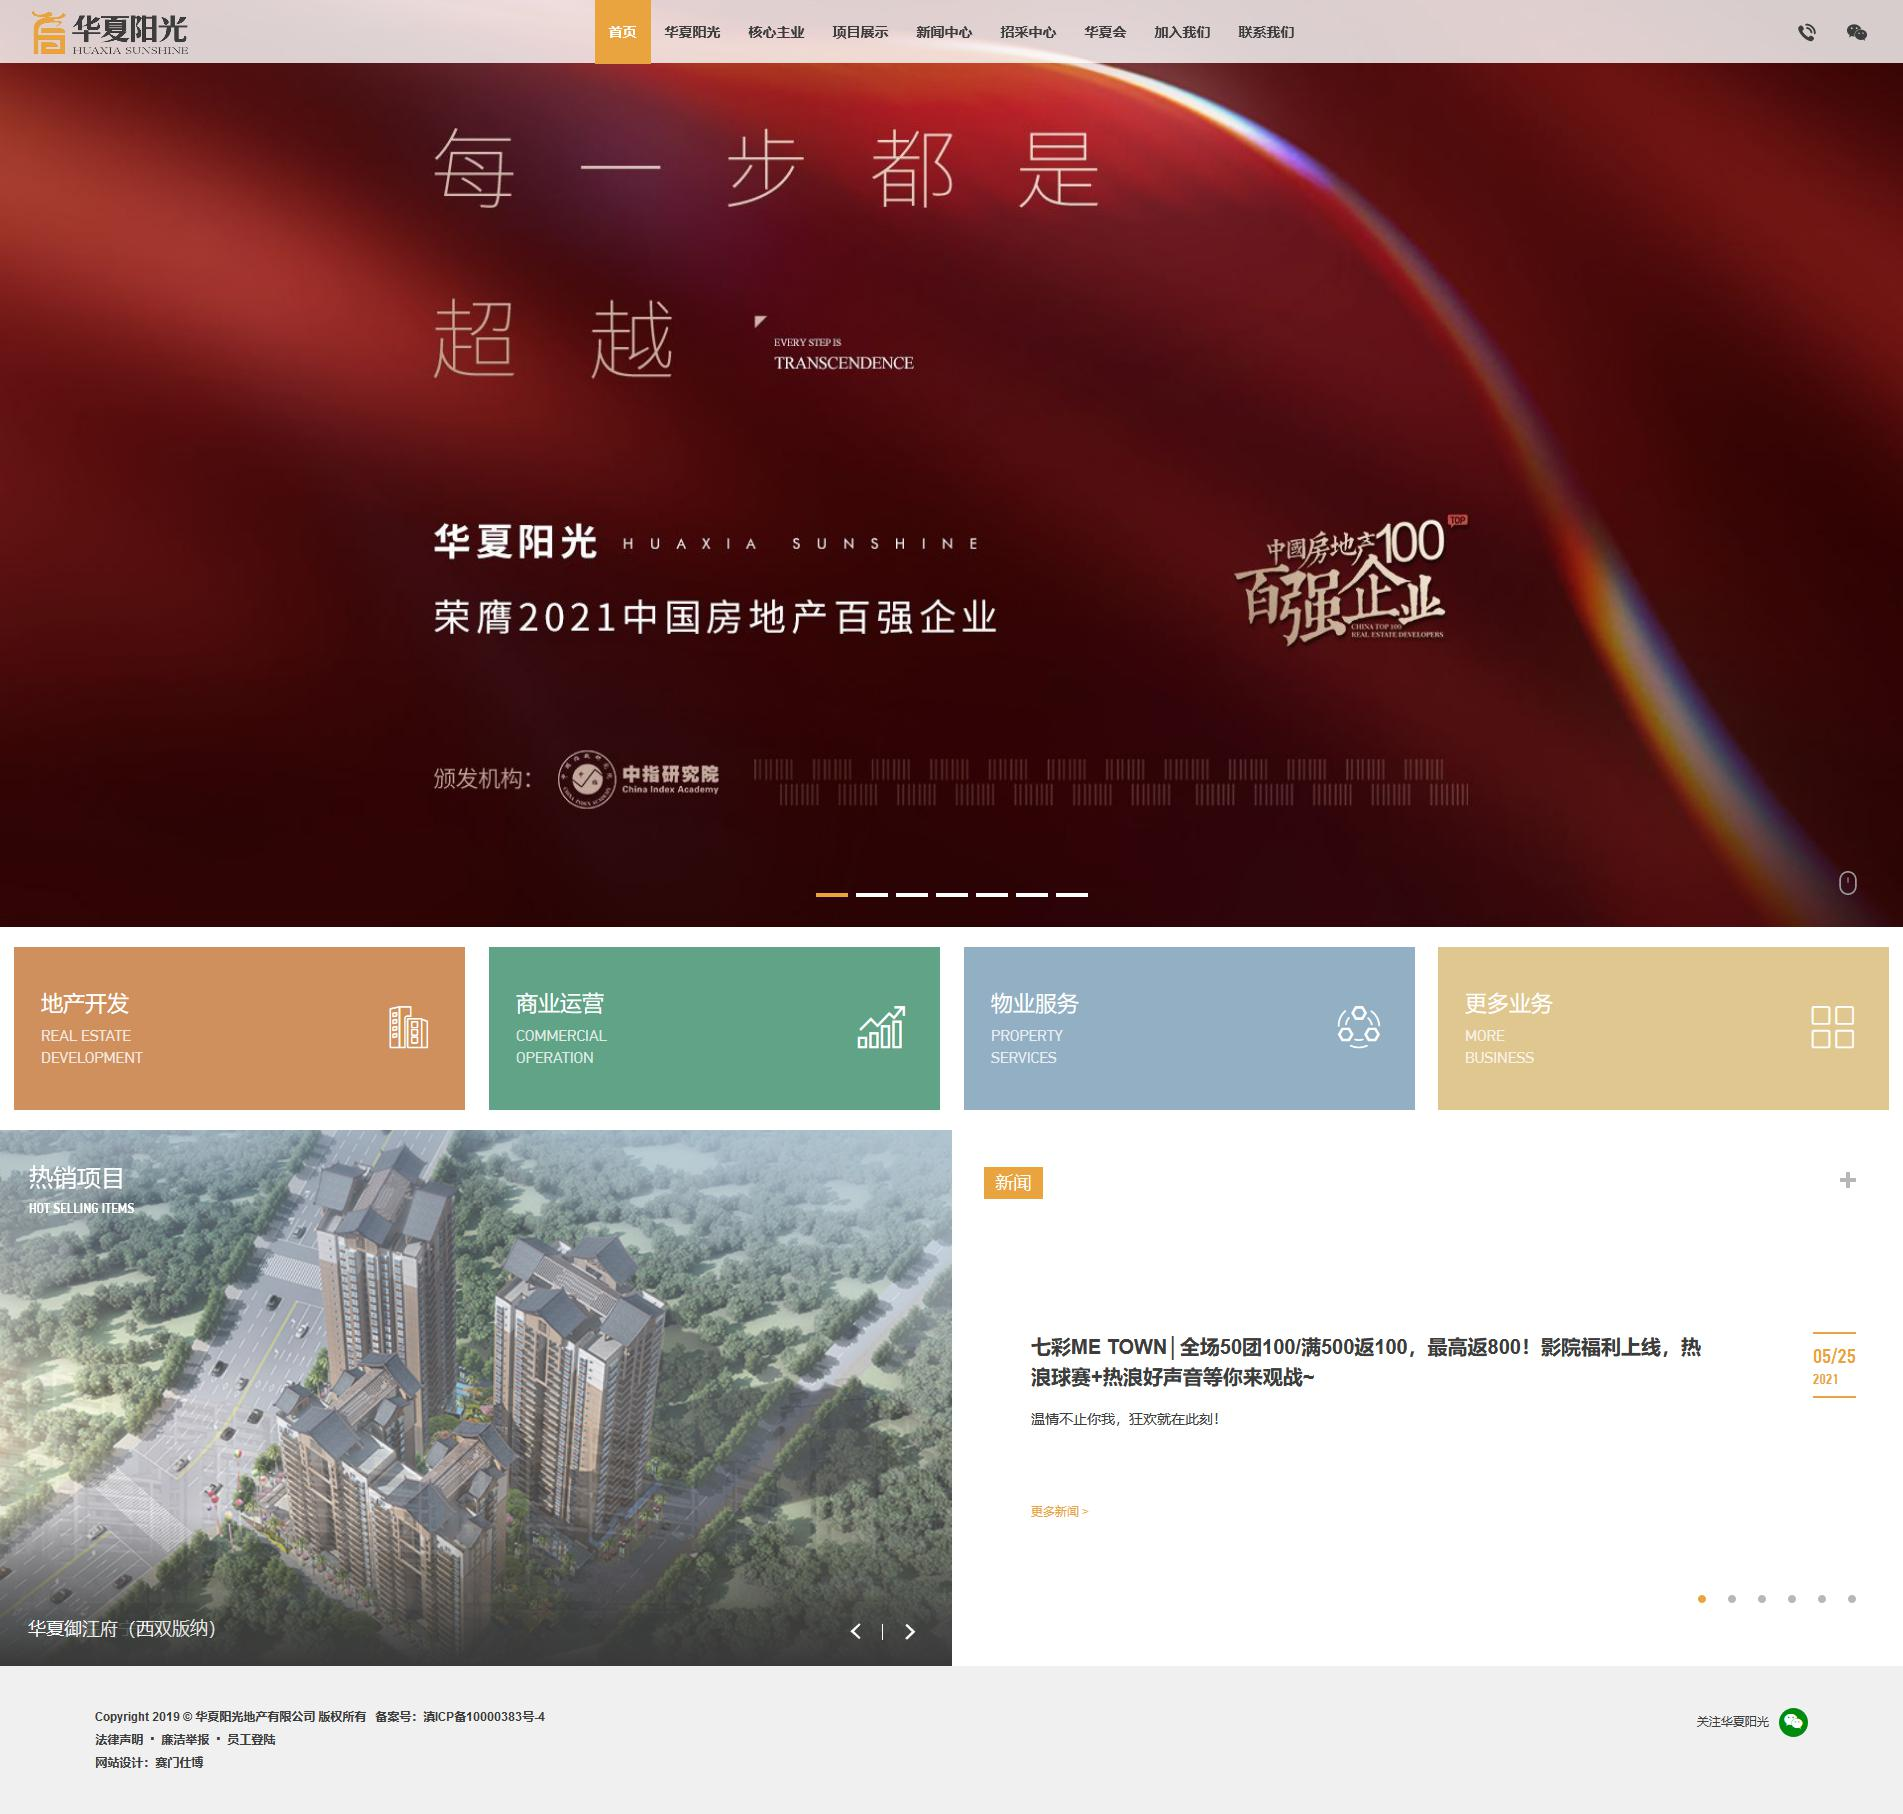Image resolution: width=1903 pixels, height=1814 pixels.
Task: Select the fourth news pagination dot
Action: 1792,1599
